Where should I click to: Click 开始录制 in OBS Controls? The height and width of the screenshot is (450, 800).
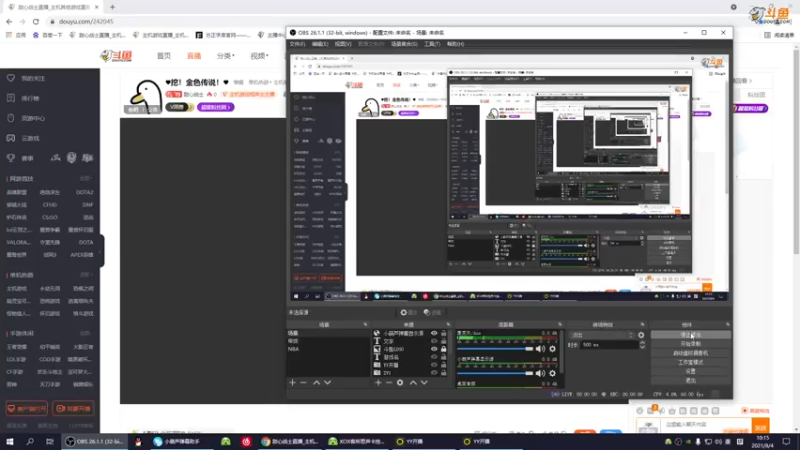coord(691,344)
